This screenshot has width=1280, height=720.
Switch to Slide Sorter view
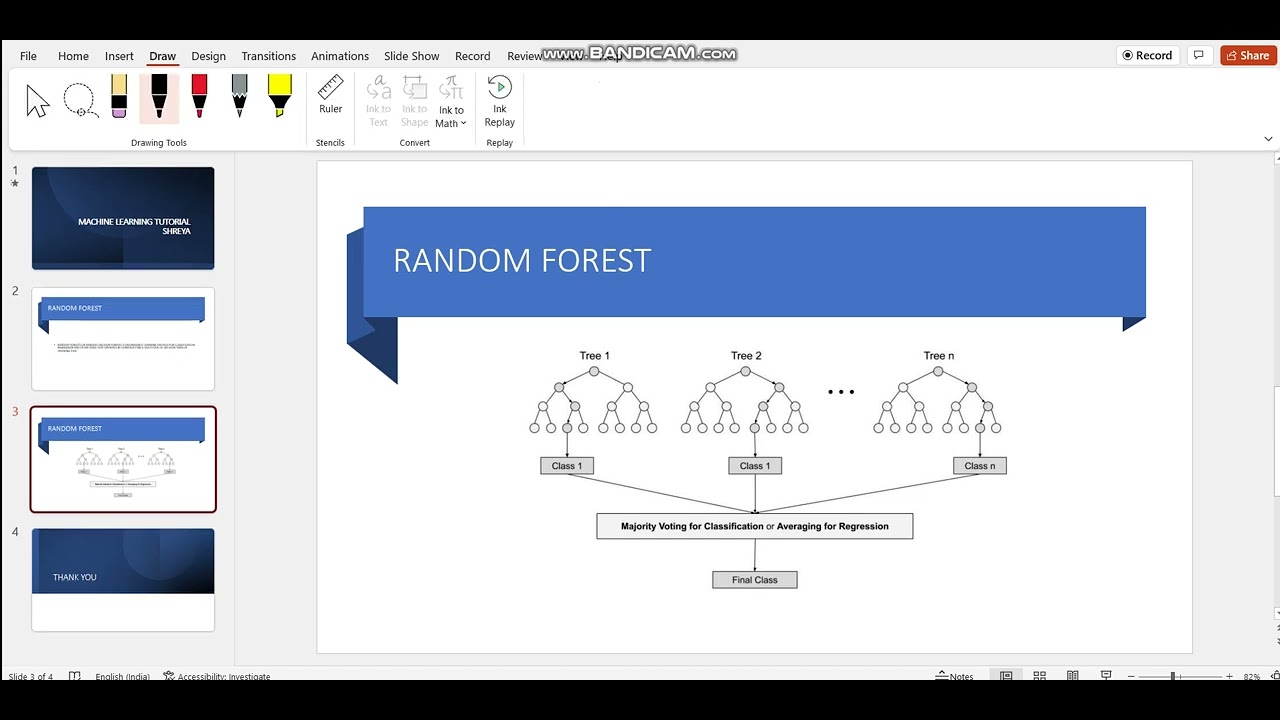pos(1039,676)
